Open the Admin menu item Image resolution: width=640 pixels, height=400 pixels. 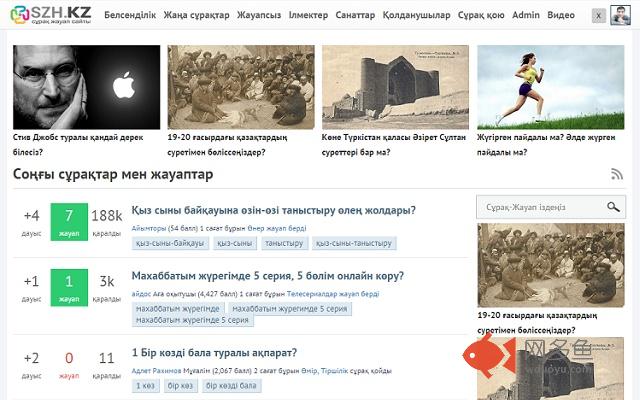526,15
